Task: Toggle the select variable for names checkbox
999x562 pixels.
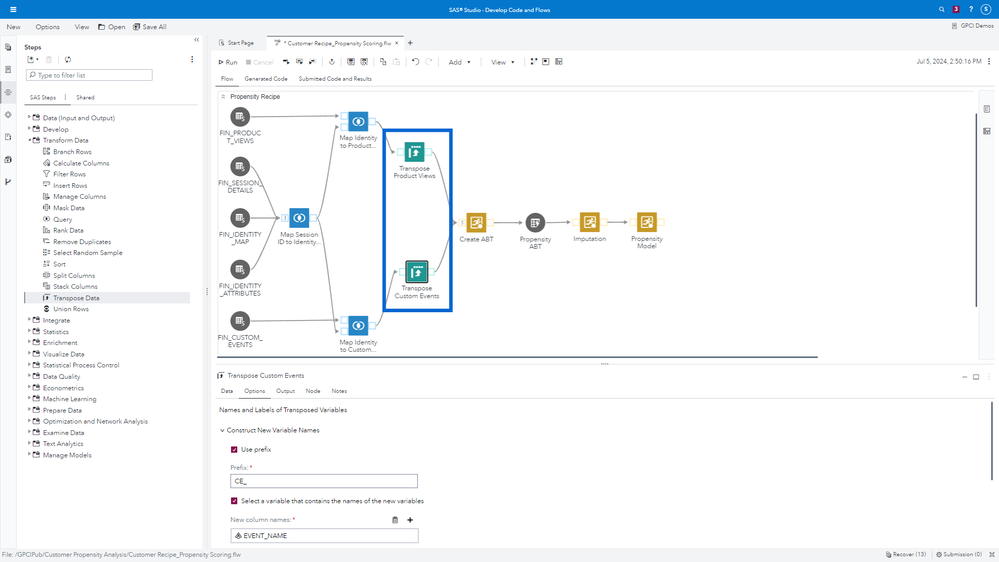Action: 234,501
